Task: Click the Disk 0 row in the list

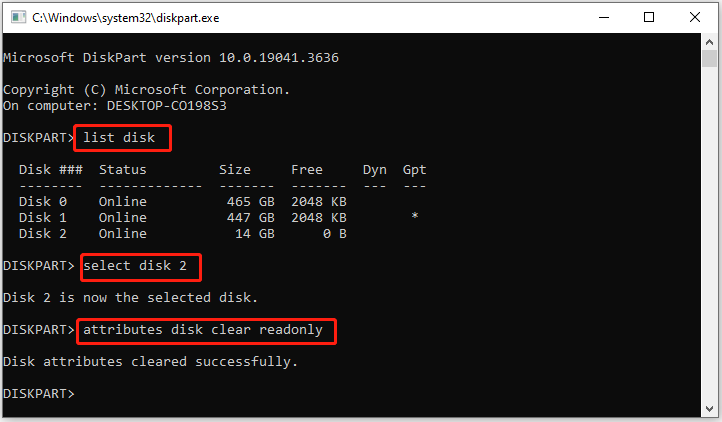Action: point(182,202)
